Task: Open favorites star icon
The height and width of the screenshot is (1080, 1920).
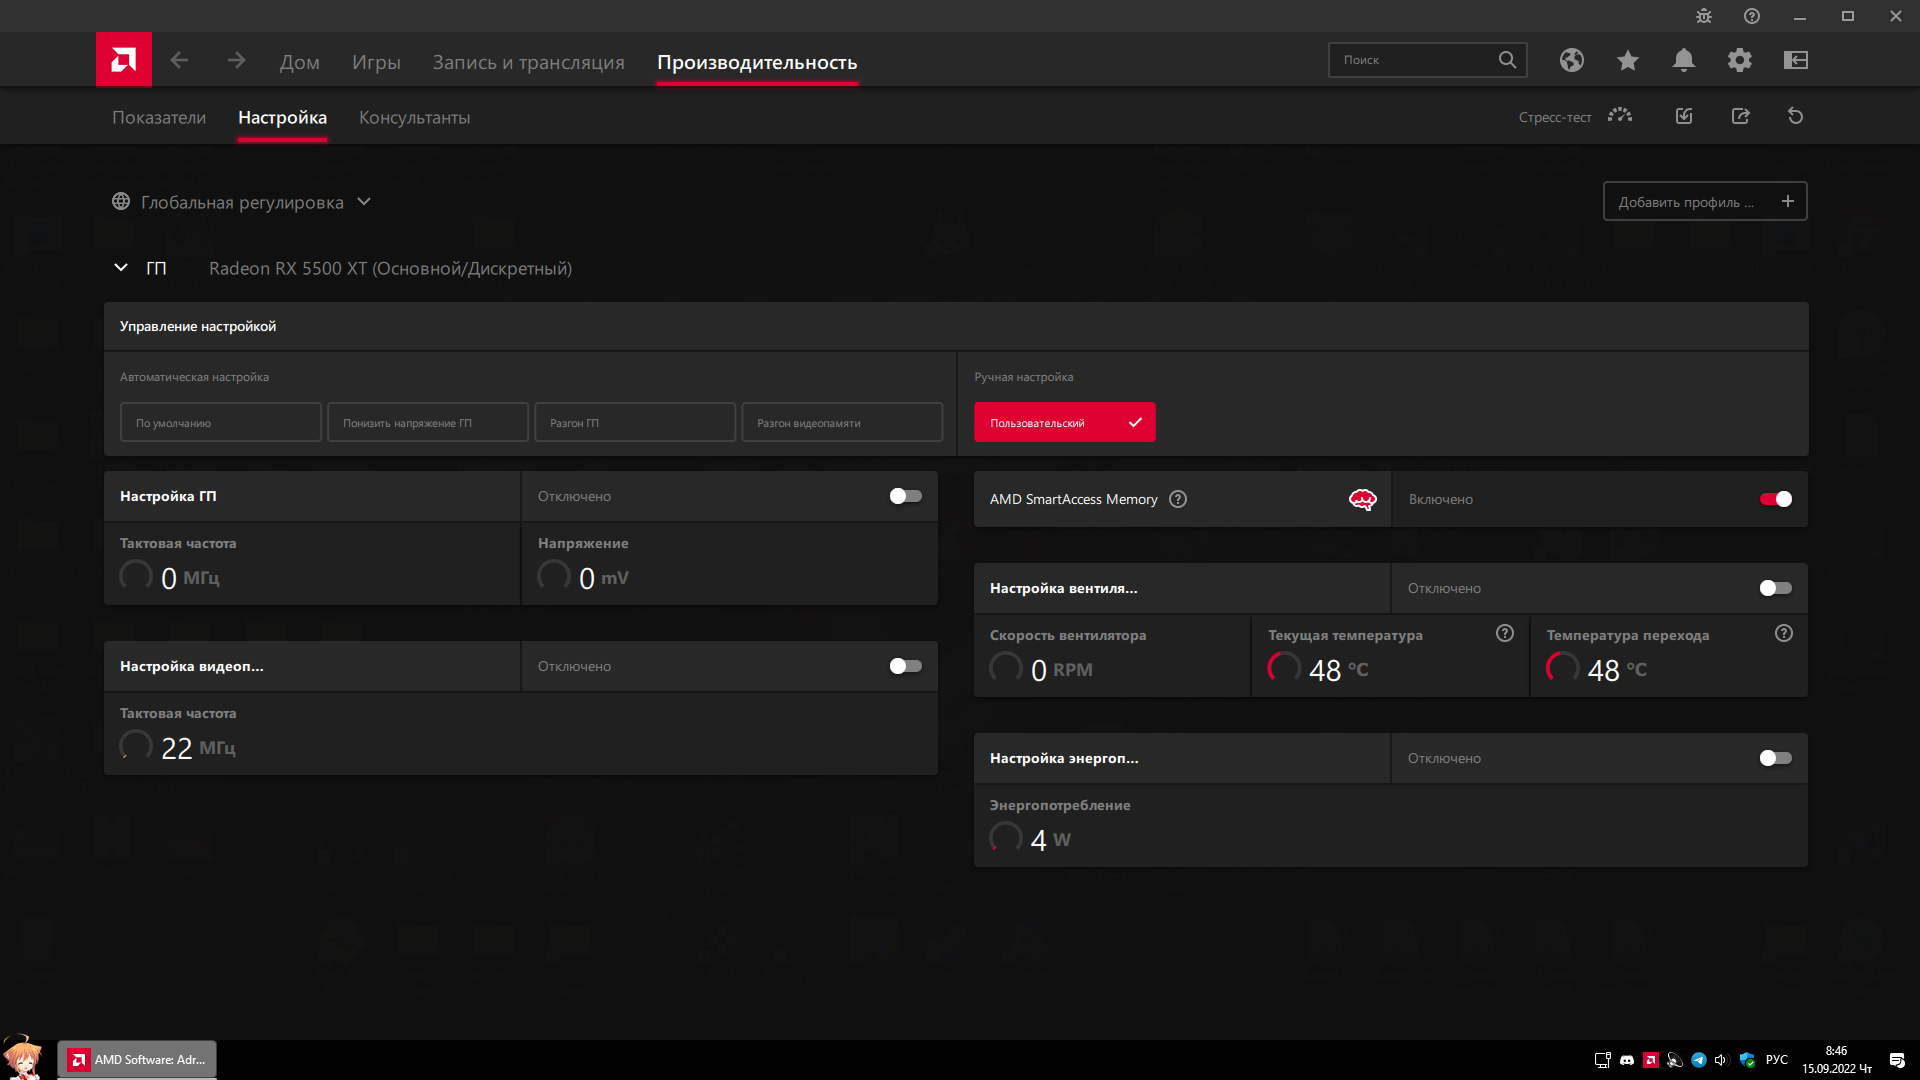Action: click(1627, 60)
